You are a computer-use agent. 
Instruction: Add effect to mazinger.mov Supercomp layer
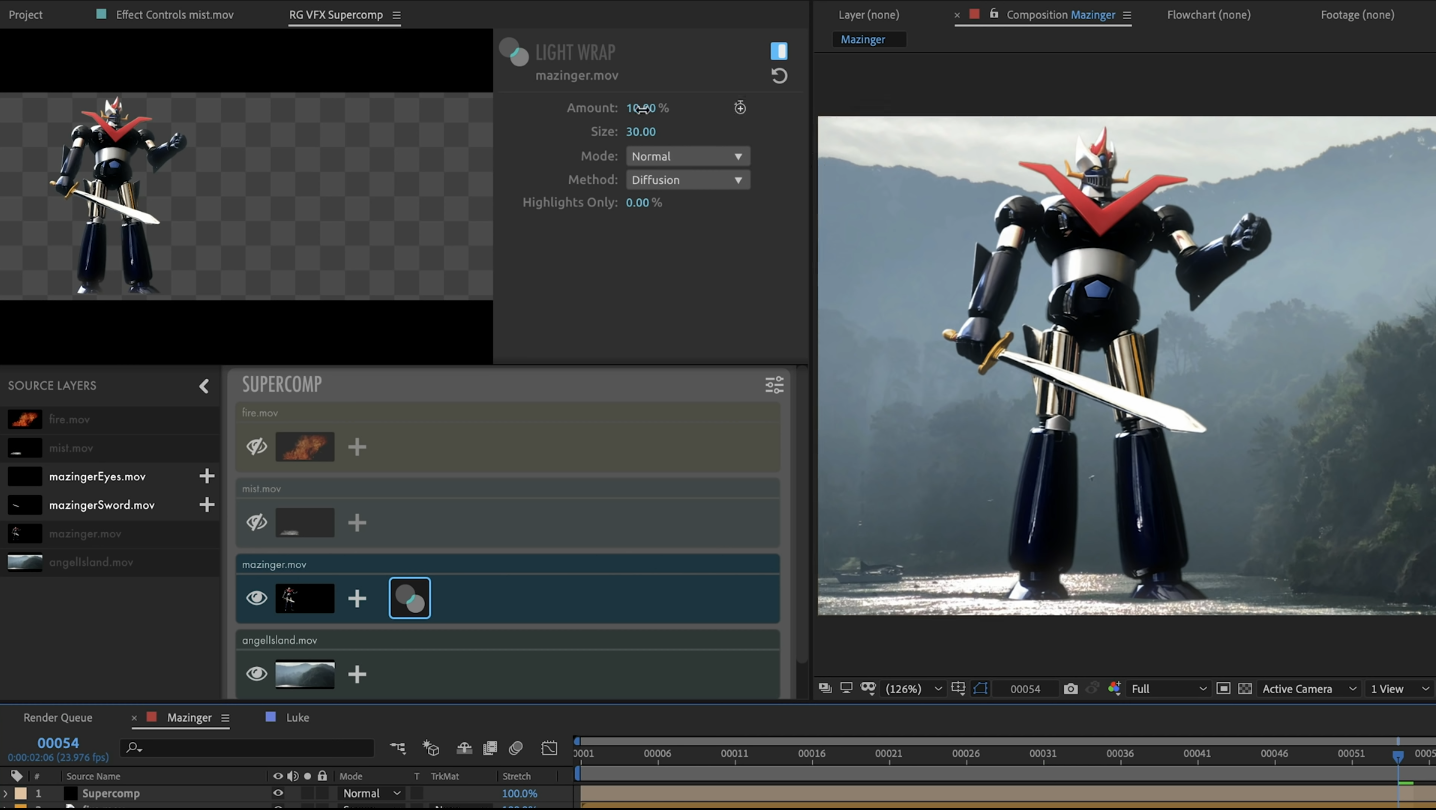click(357, 598)
